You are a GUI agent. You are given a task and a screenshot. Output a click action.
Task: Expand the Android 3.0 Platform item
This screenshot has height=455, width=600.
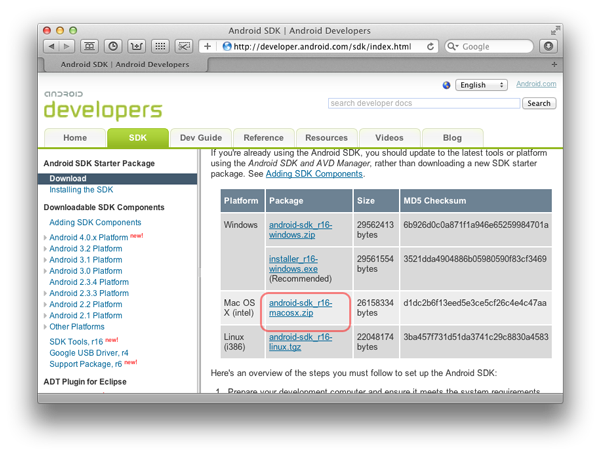pyautogui.click(x=45, y=271)
